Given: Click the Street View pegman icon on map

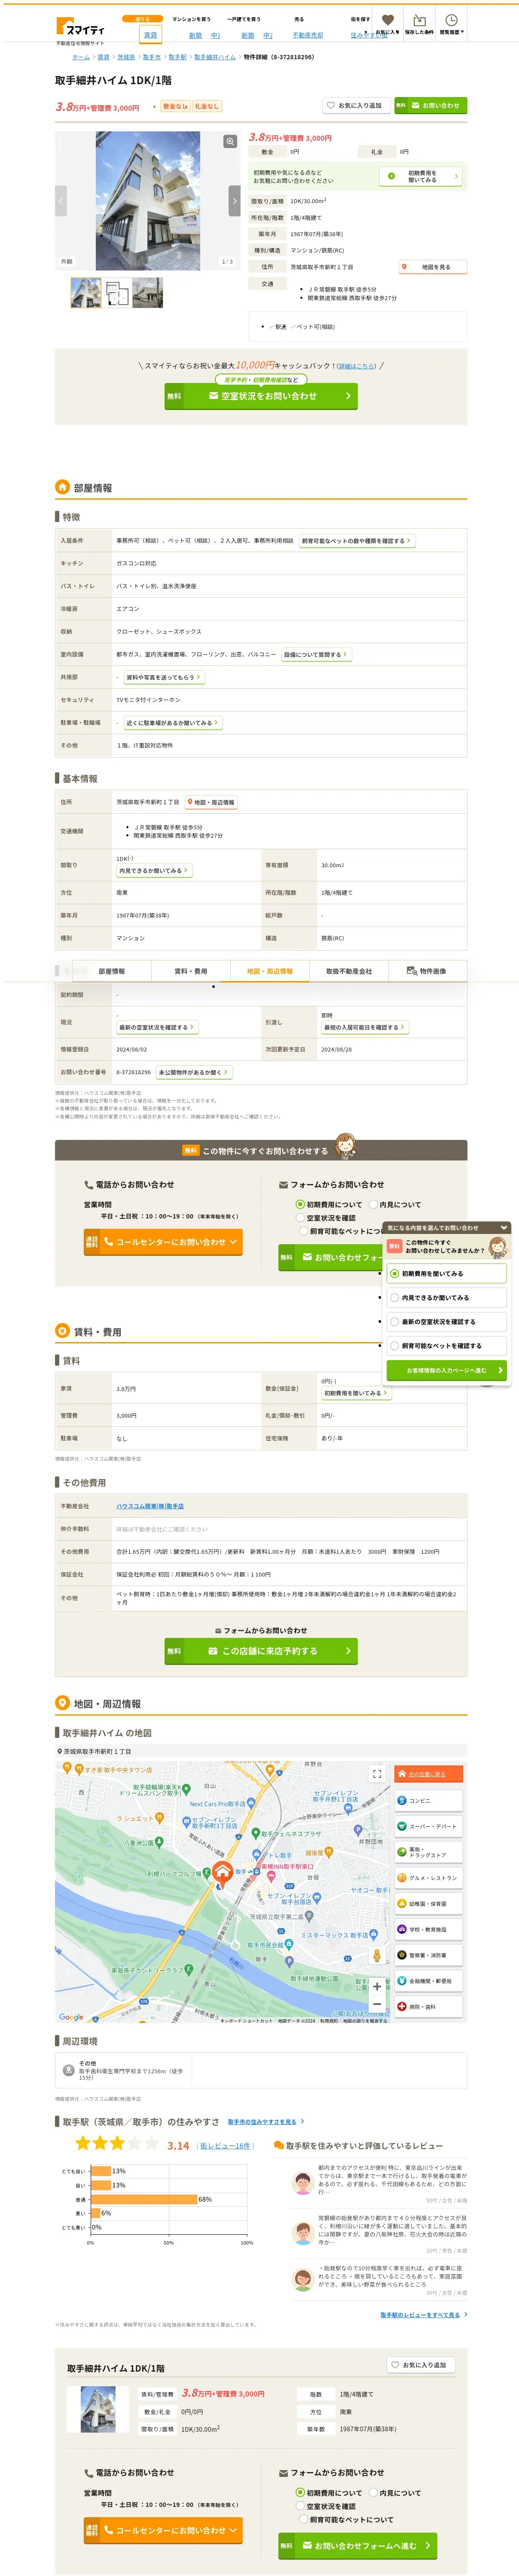Looking at the screenshot, I should [377, 1955].
